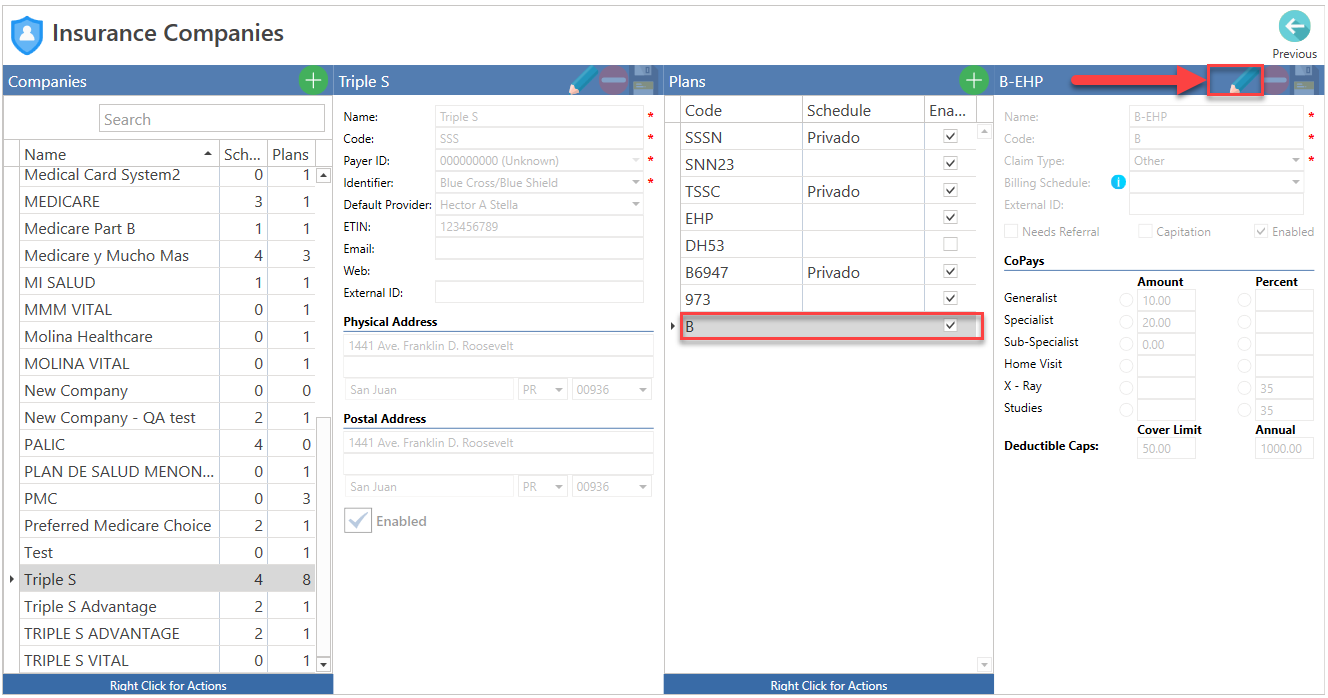The image size is (1328, 698).
Task: Select Generalist Amount radio button
Action: tap(1127, 299)
